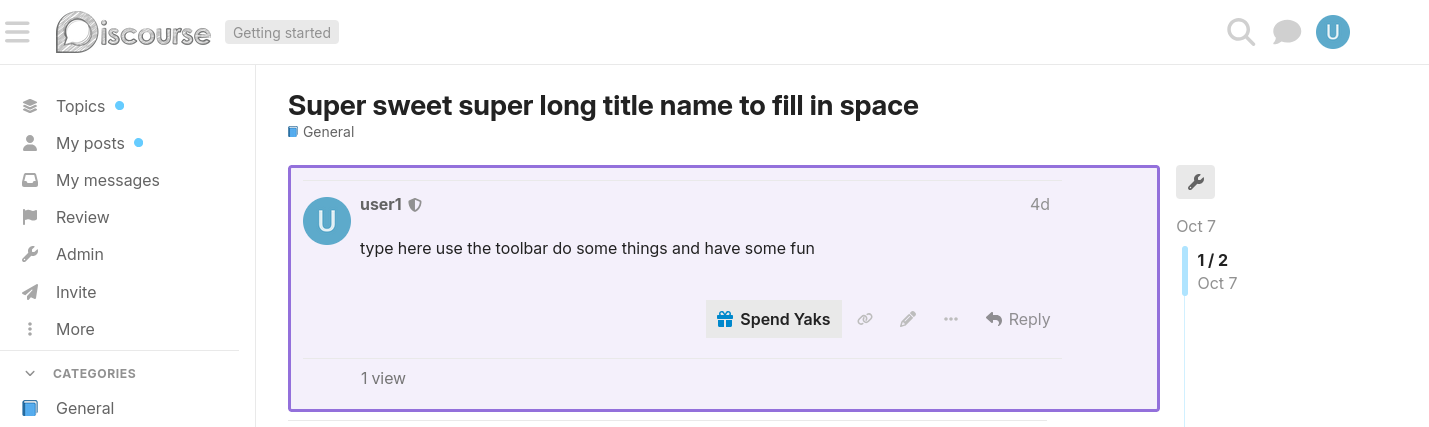Open the user avatar menu in header
This screenshot has height=427, width=1429.
click(1332, 33)
